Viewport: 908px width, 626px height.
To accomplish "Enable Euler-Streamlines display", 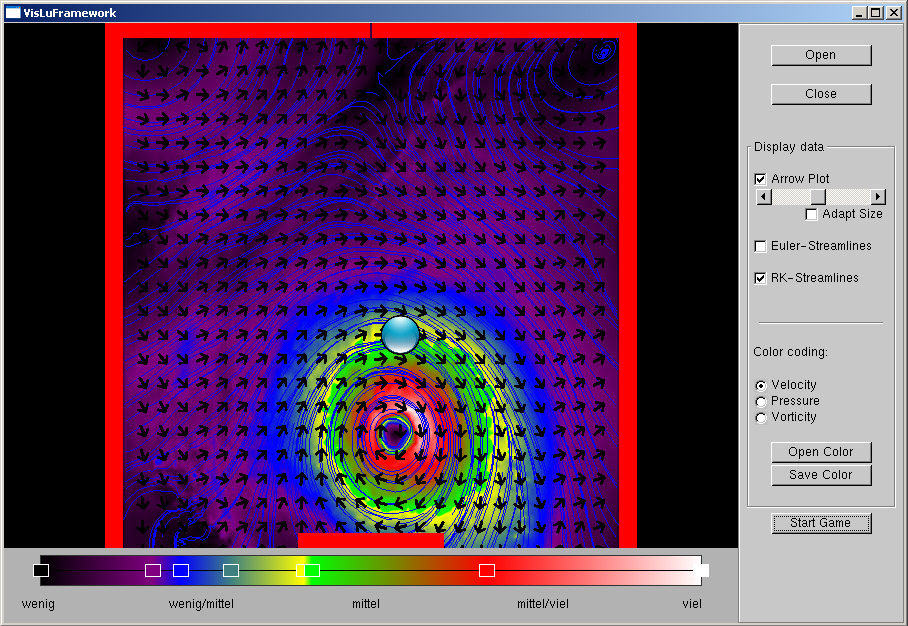I will (761, 246).
